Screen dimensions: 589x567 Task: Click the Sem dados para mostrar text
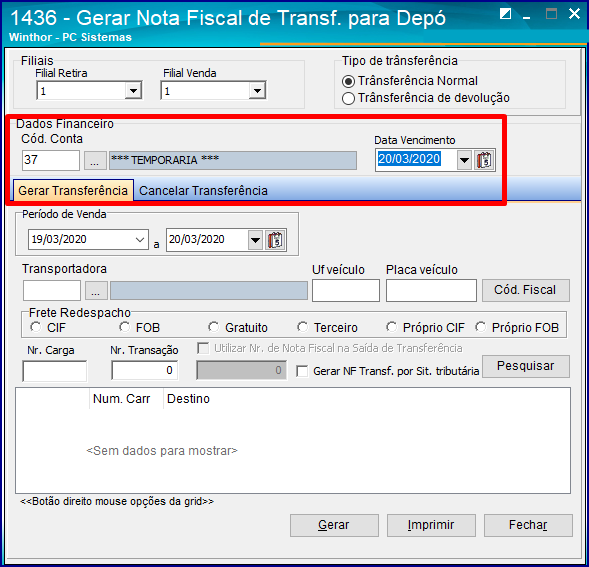(x=162, y=451)
